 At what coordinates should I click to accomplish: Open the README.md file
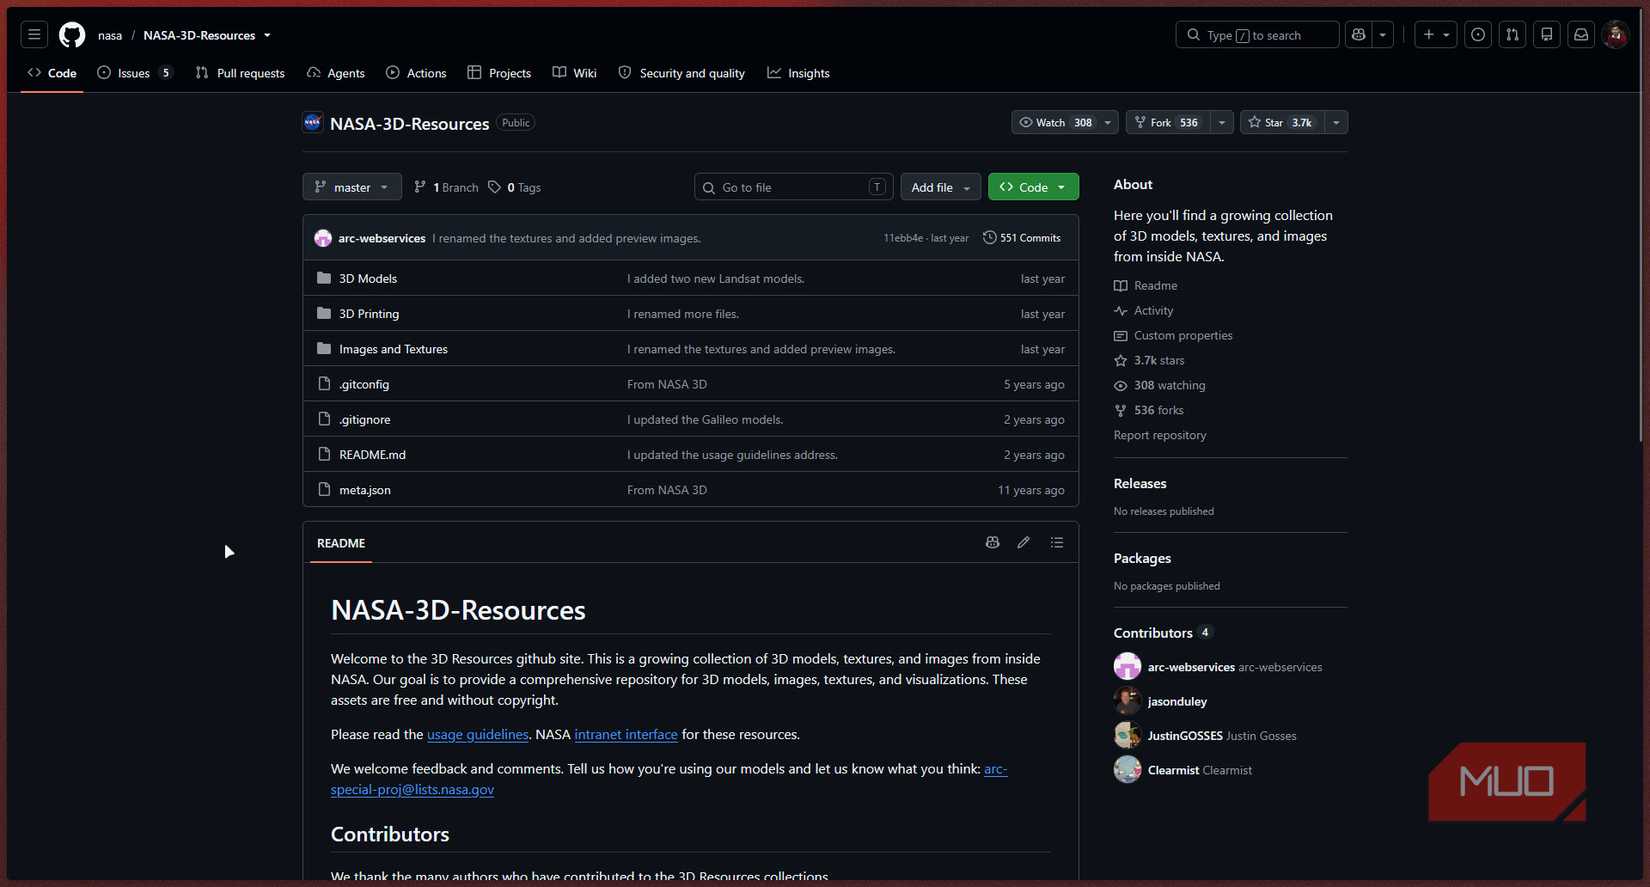[x=372, y=455]
